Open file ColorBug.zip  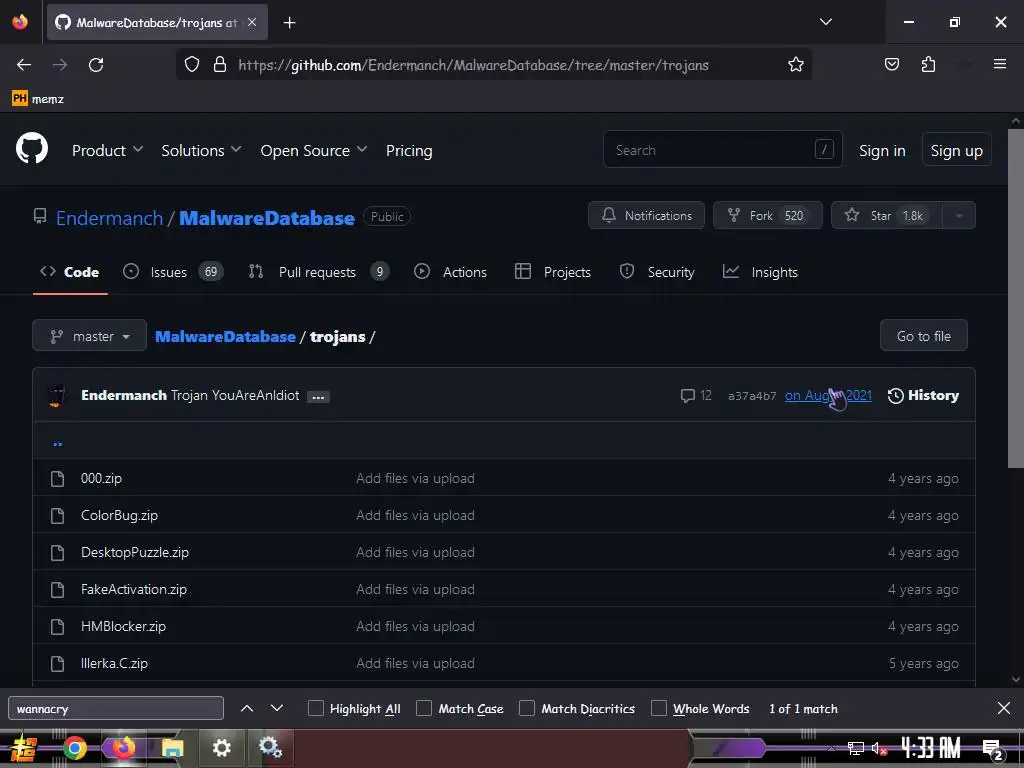120,515
